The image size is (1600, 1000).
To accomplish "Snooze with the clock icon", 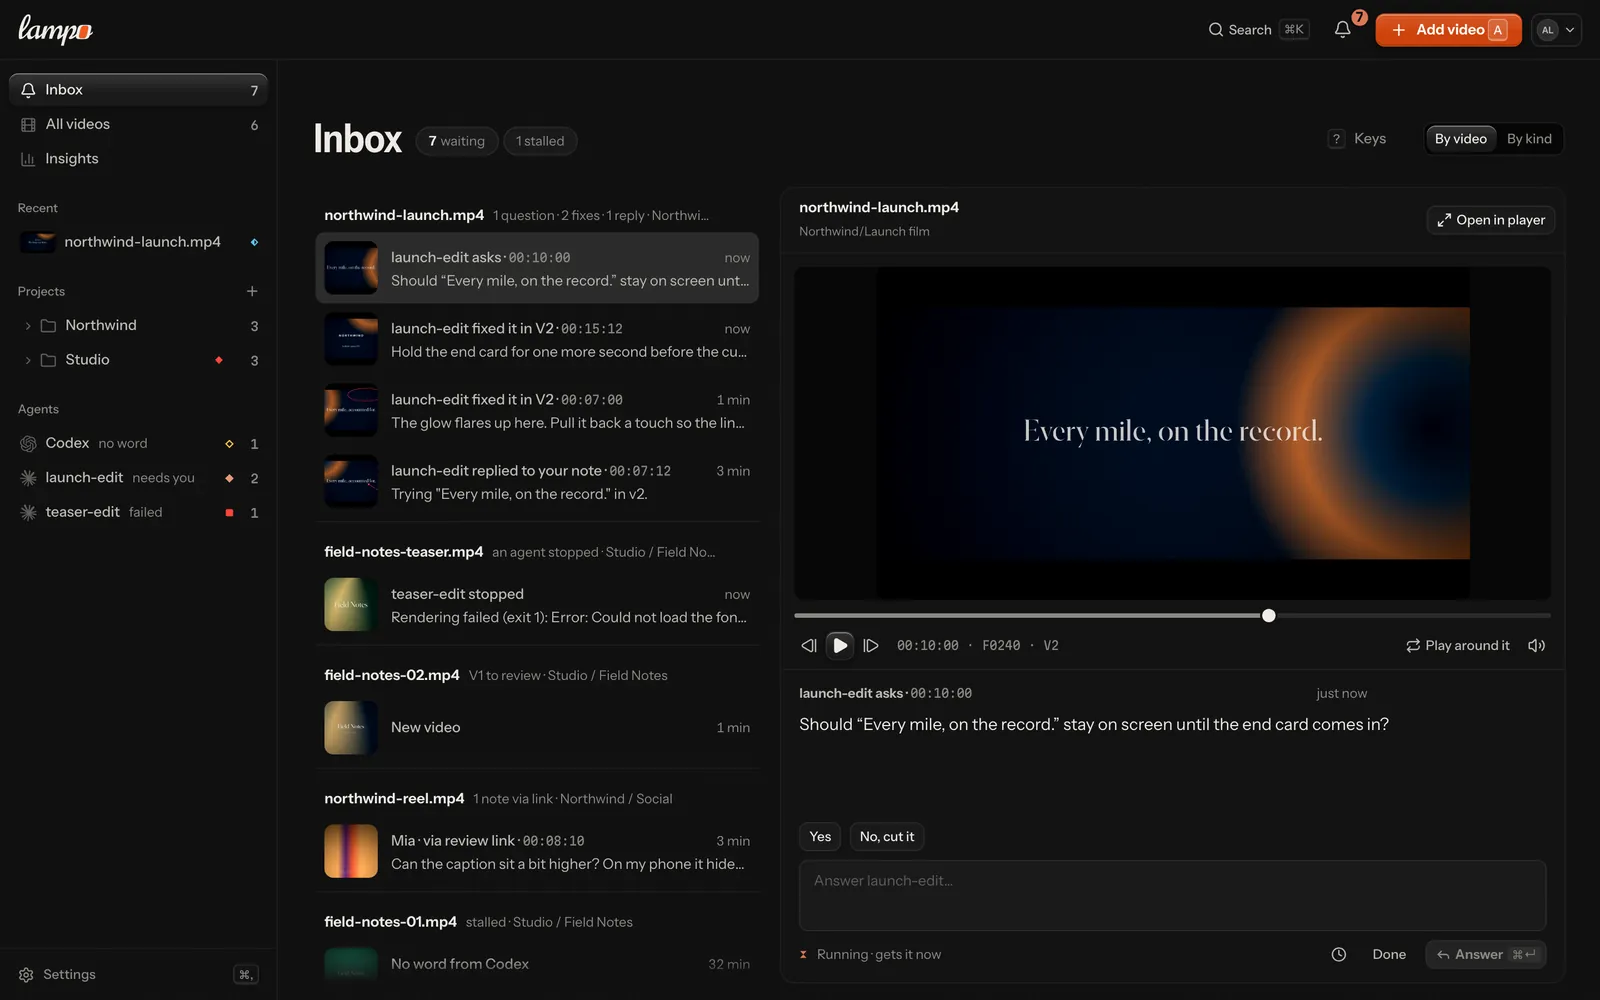I will [1339, 955].
